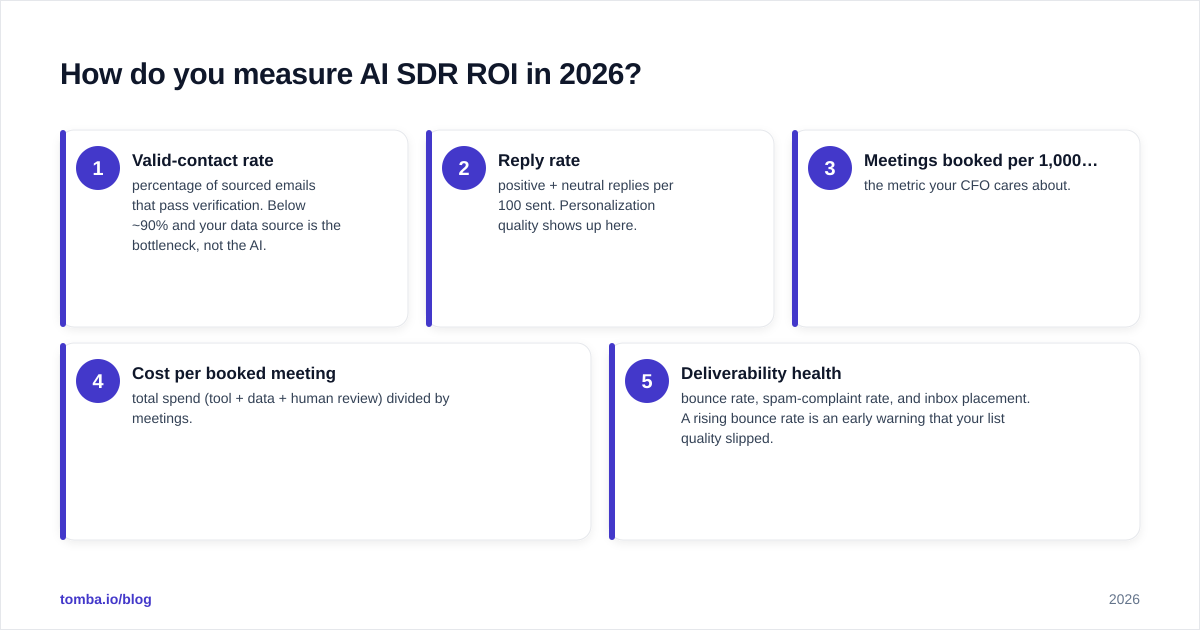Viewport: 1200px width, 630px height.
Task: Click the 'total spend (tool + data + human review)' text
Action: click(x=291, y=398)
